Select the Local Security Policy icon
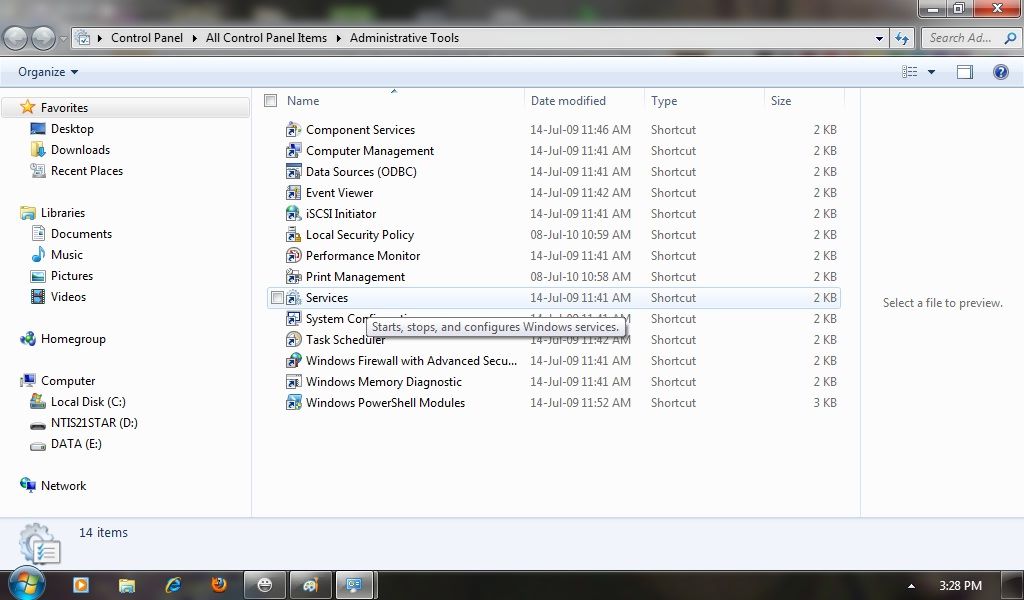Image resolution: width=1024 pixels, height=600 pixels. coord(293,234)
